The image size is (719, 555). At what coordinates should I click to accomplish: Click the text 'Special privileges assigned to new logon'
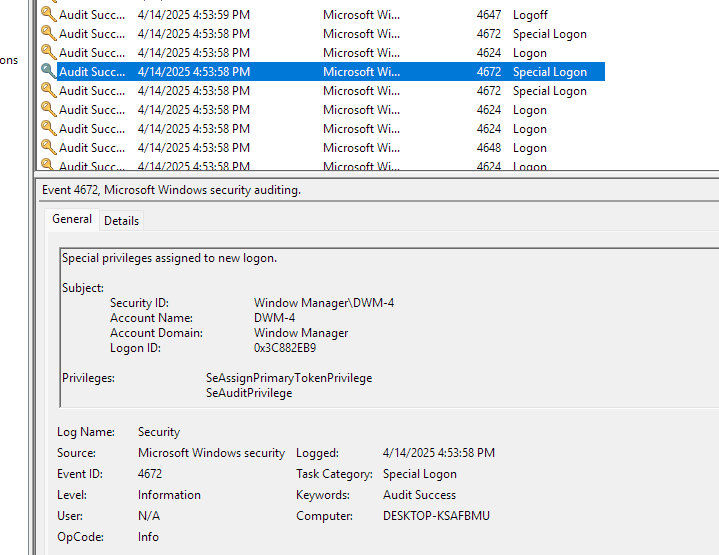[169, 258]
